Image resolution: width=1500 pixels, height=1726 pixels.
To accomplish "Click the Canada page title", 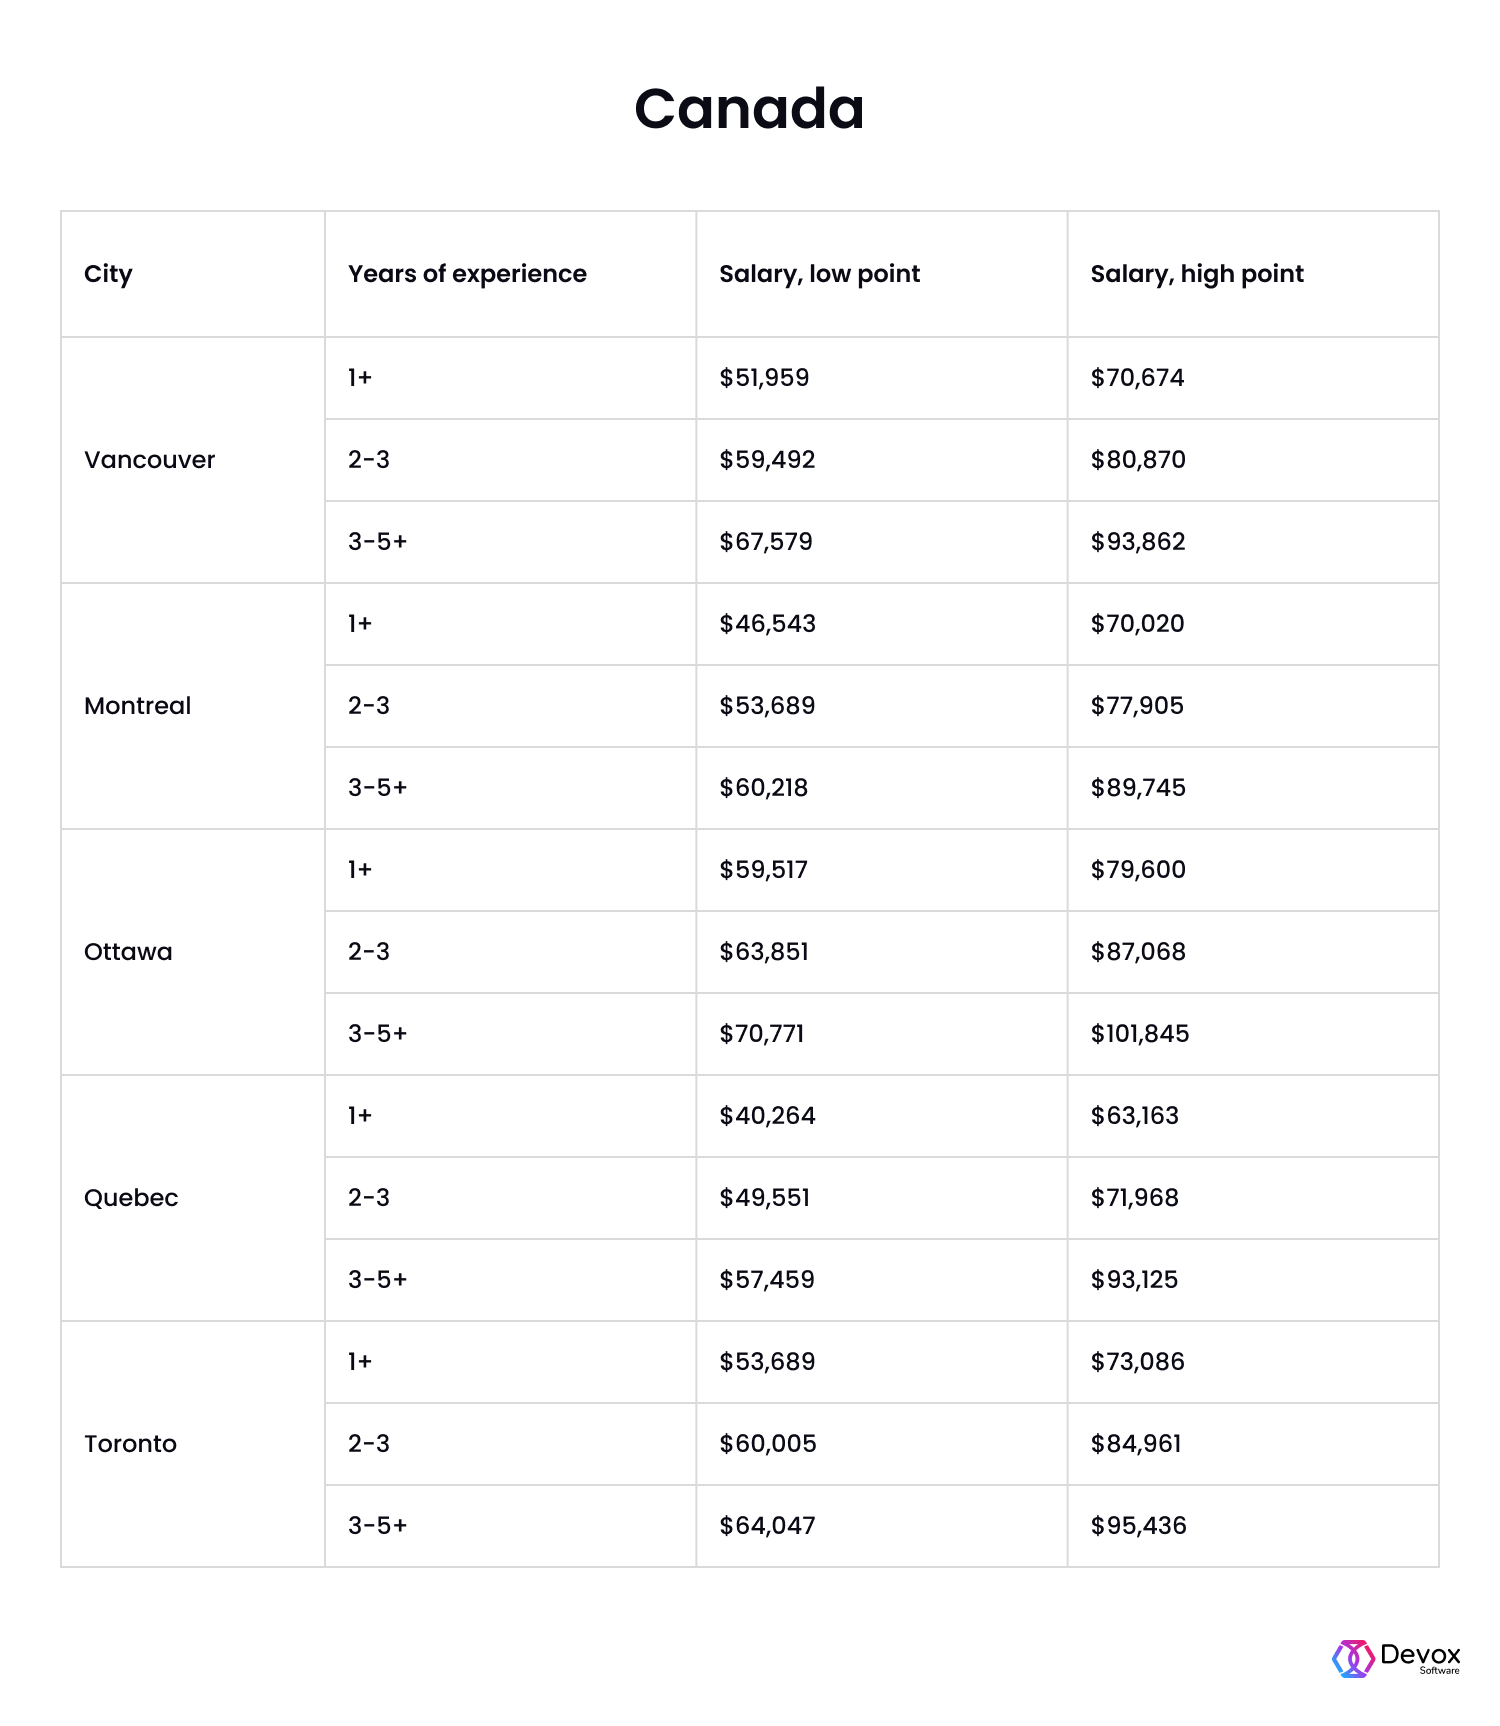I will coord(749,108).
